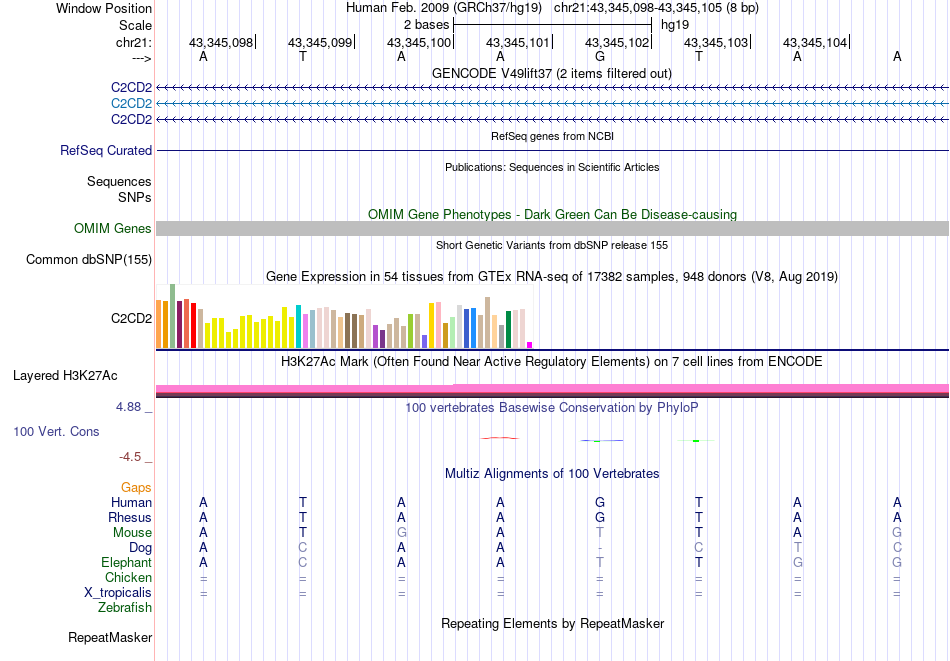This screenshot has width=950, height=661.
Task: Click the C base in the Elephant alignment row
Action: [303, 562]
